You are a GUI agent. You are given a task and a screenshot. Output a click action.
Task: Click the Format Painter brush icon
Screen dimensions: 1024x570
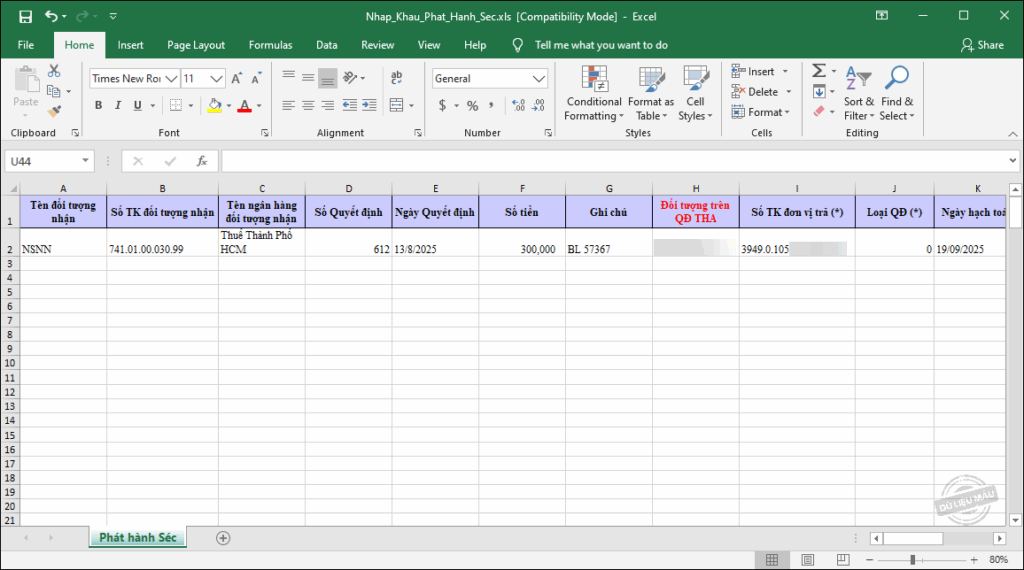coord(54,111)
